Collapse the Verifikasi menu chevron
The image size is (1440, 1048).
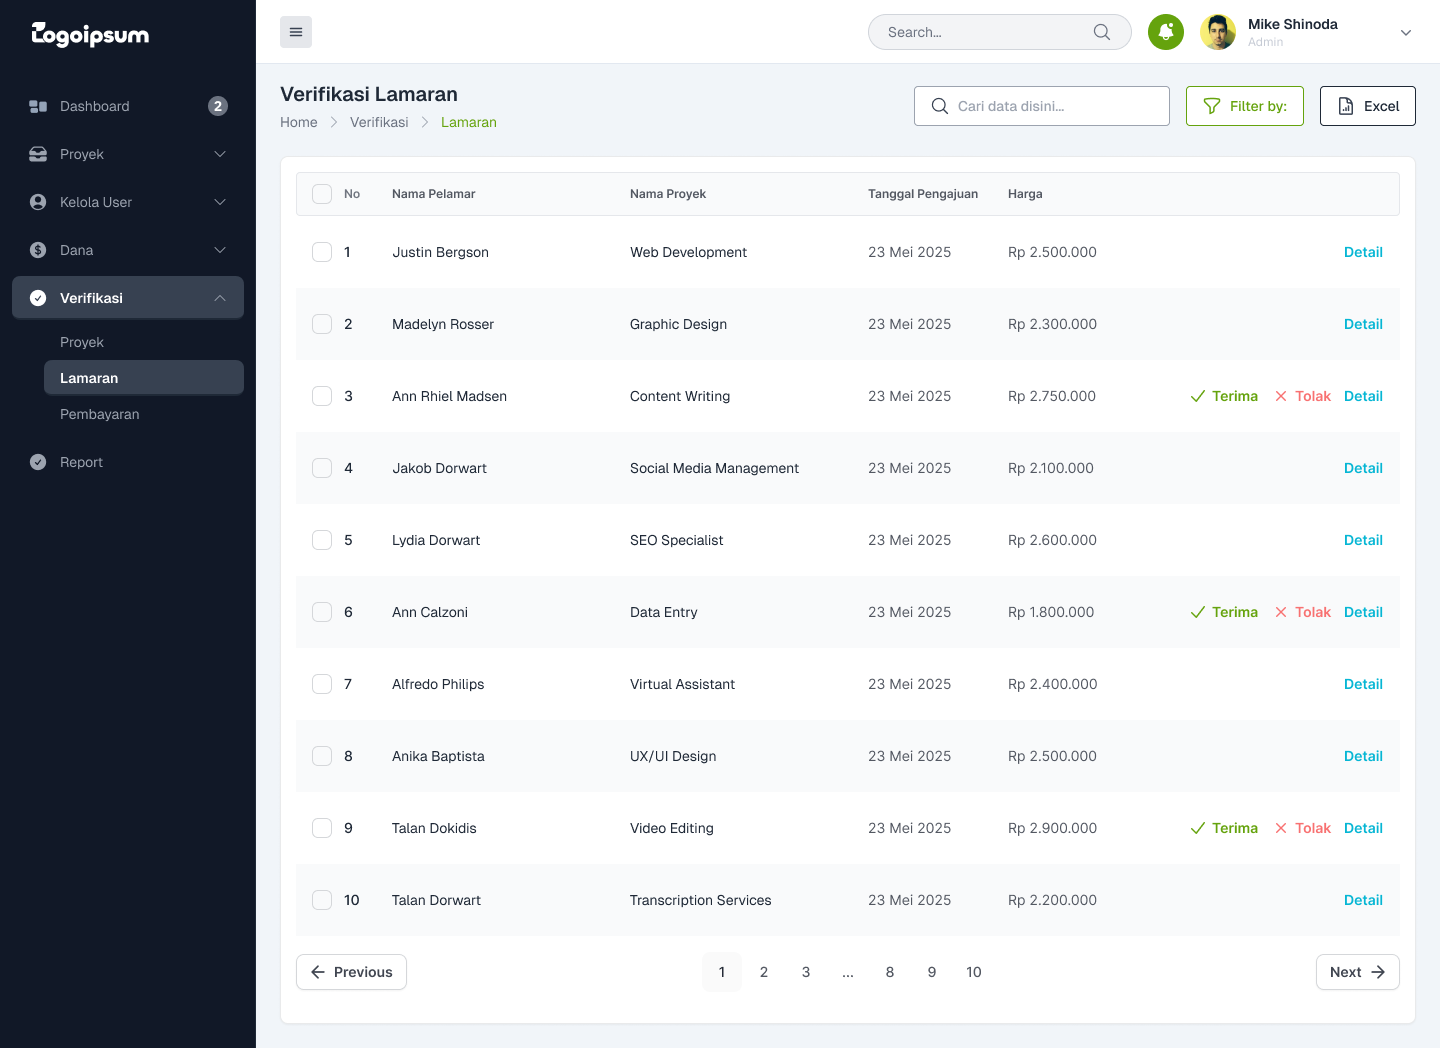tap(220, 298)
